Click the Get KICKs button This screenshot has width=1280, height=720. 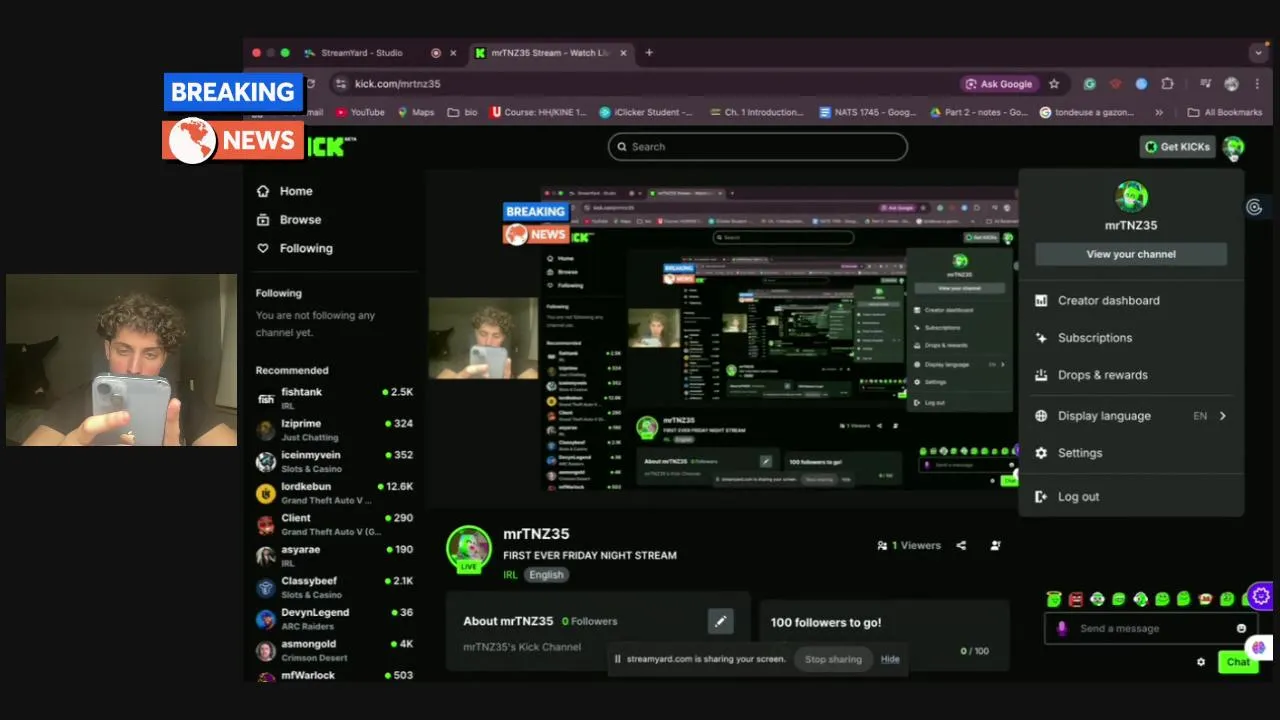1178,147
